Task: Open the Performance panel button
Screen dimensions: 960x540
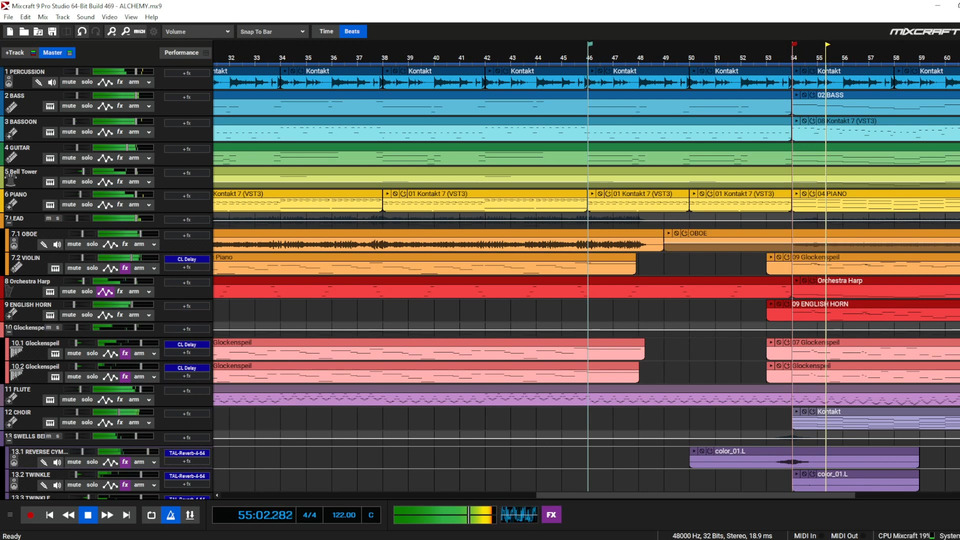Action: pos(181,53)
